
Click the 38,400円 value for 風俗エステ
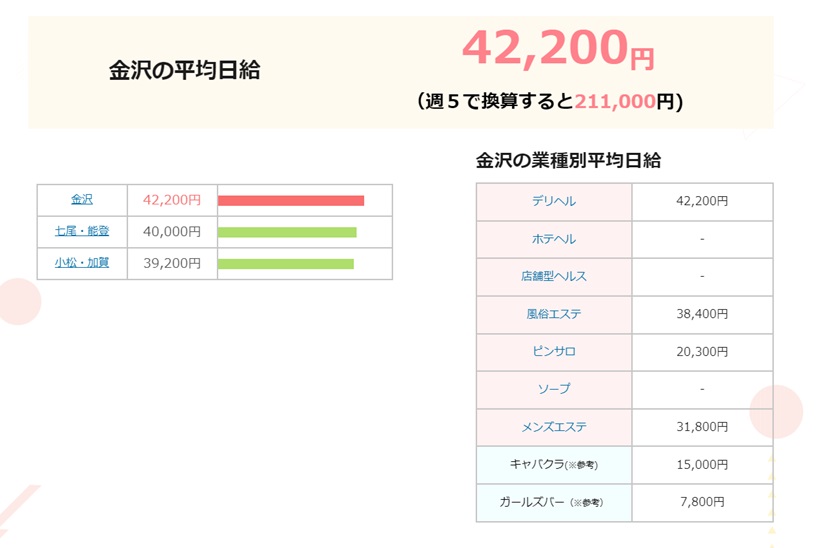(702, 314)
